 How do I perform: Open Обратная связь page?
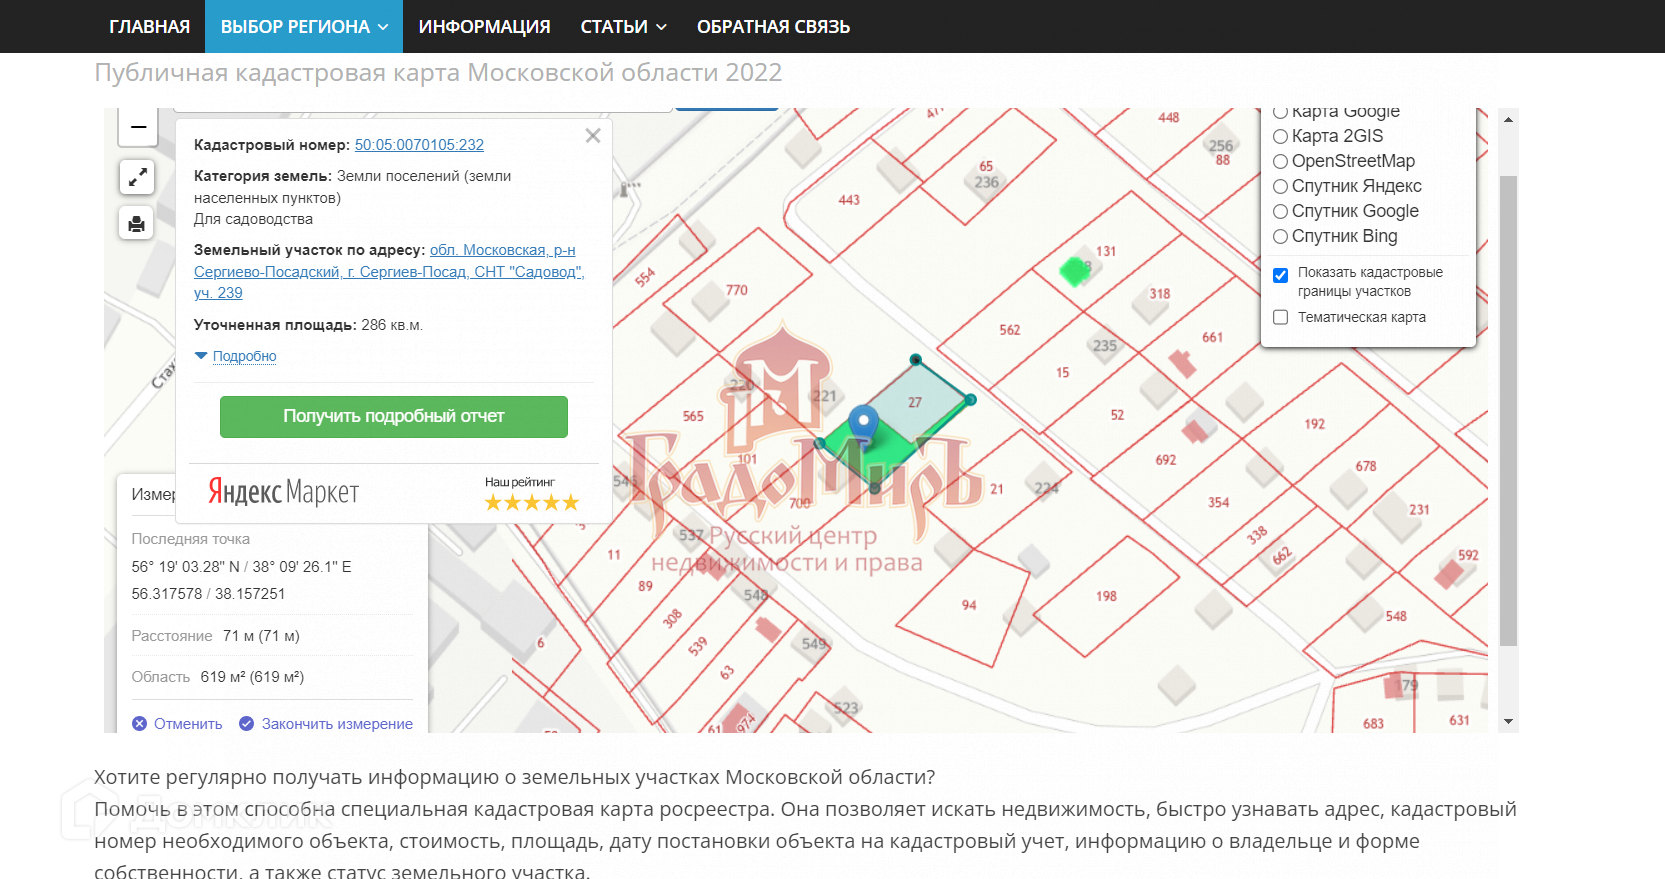pos(774,26)
